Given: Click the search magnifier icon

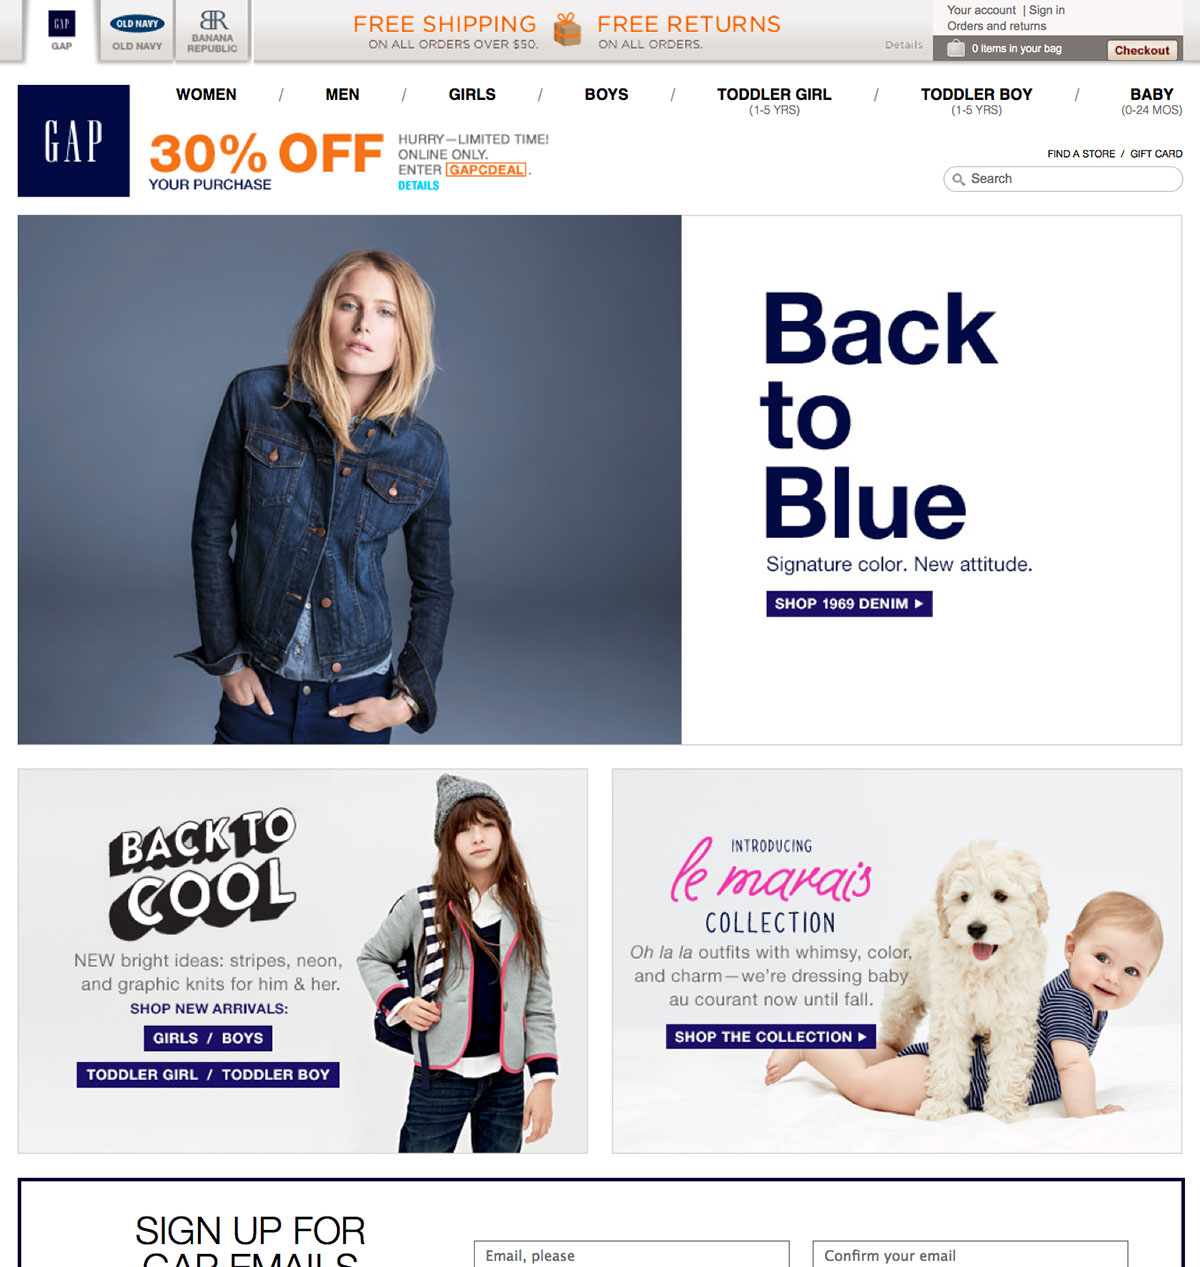Looking at the screenshot, I should tap(959, 179).
